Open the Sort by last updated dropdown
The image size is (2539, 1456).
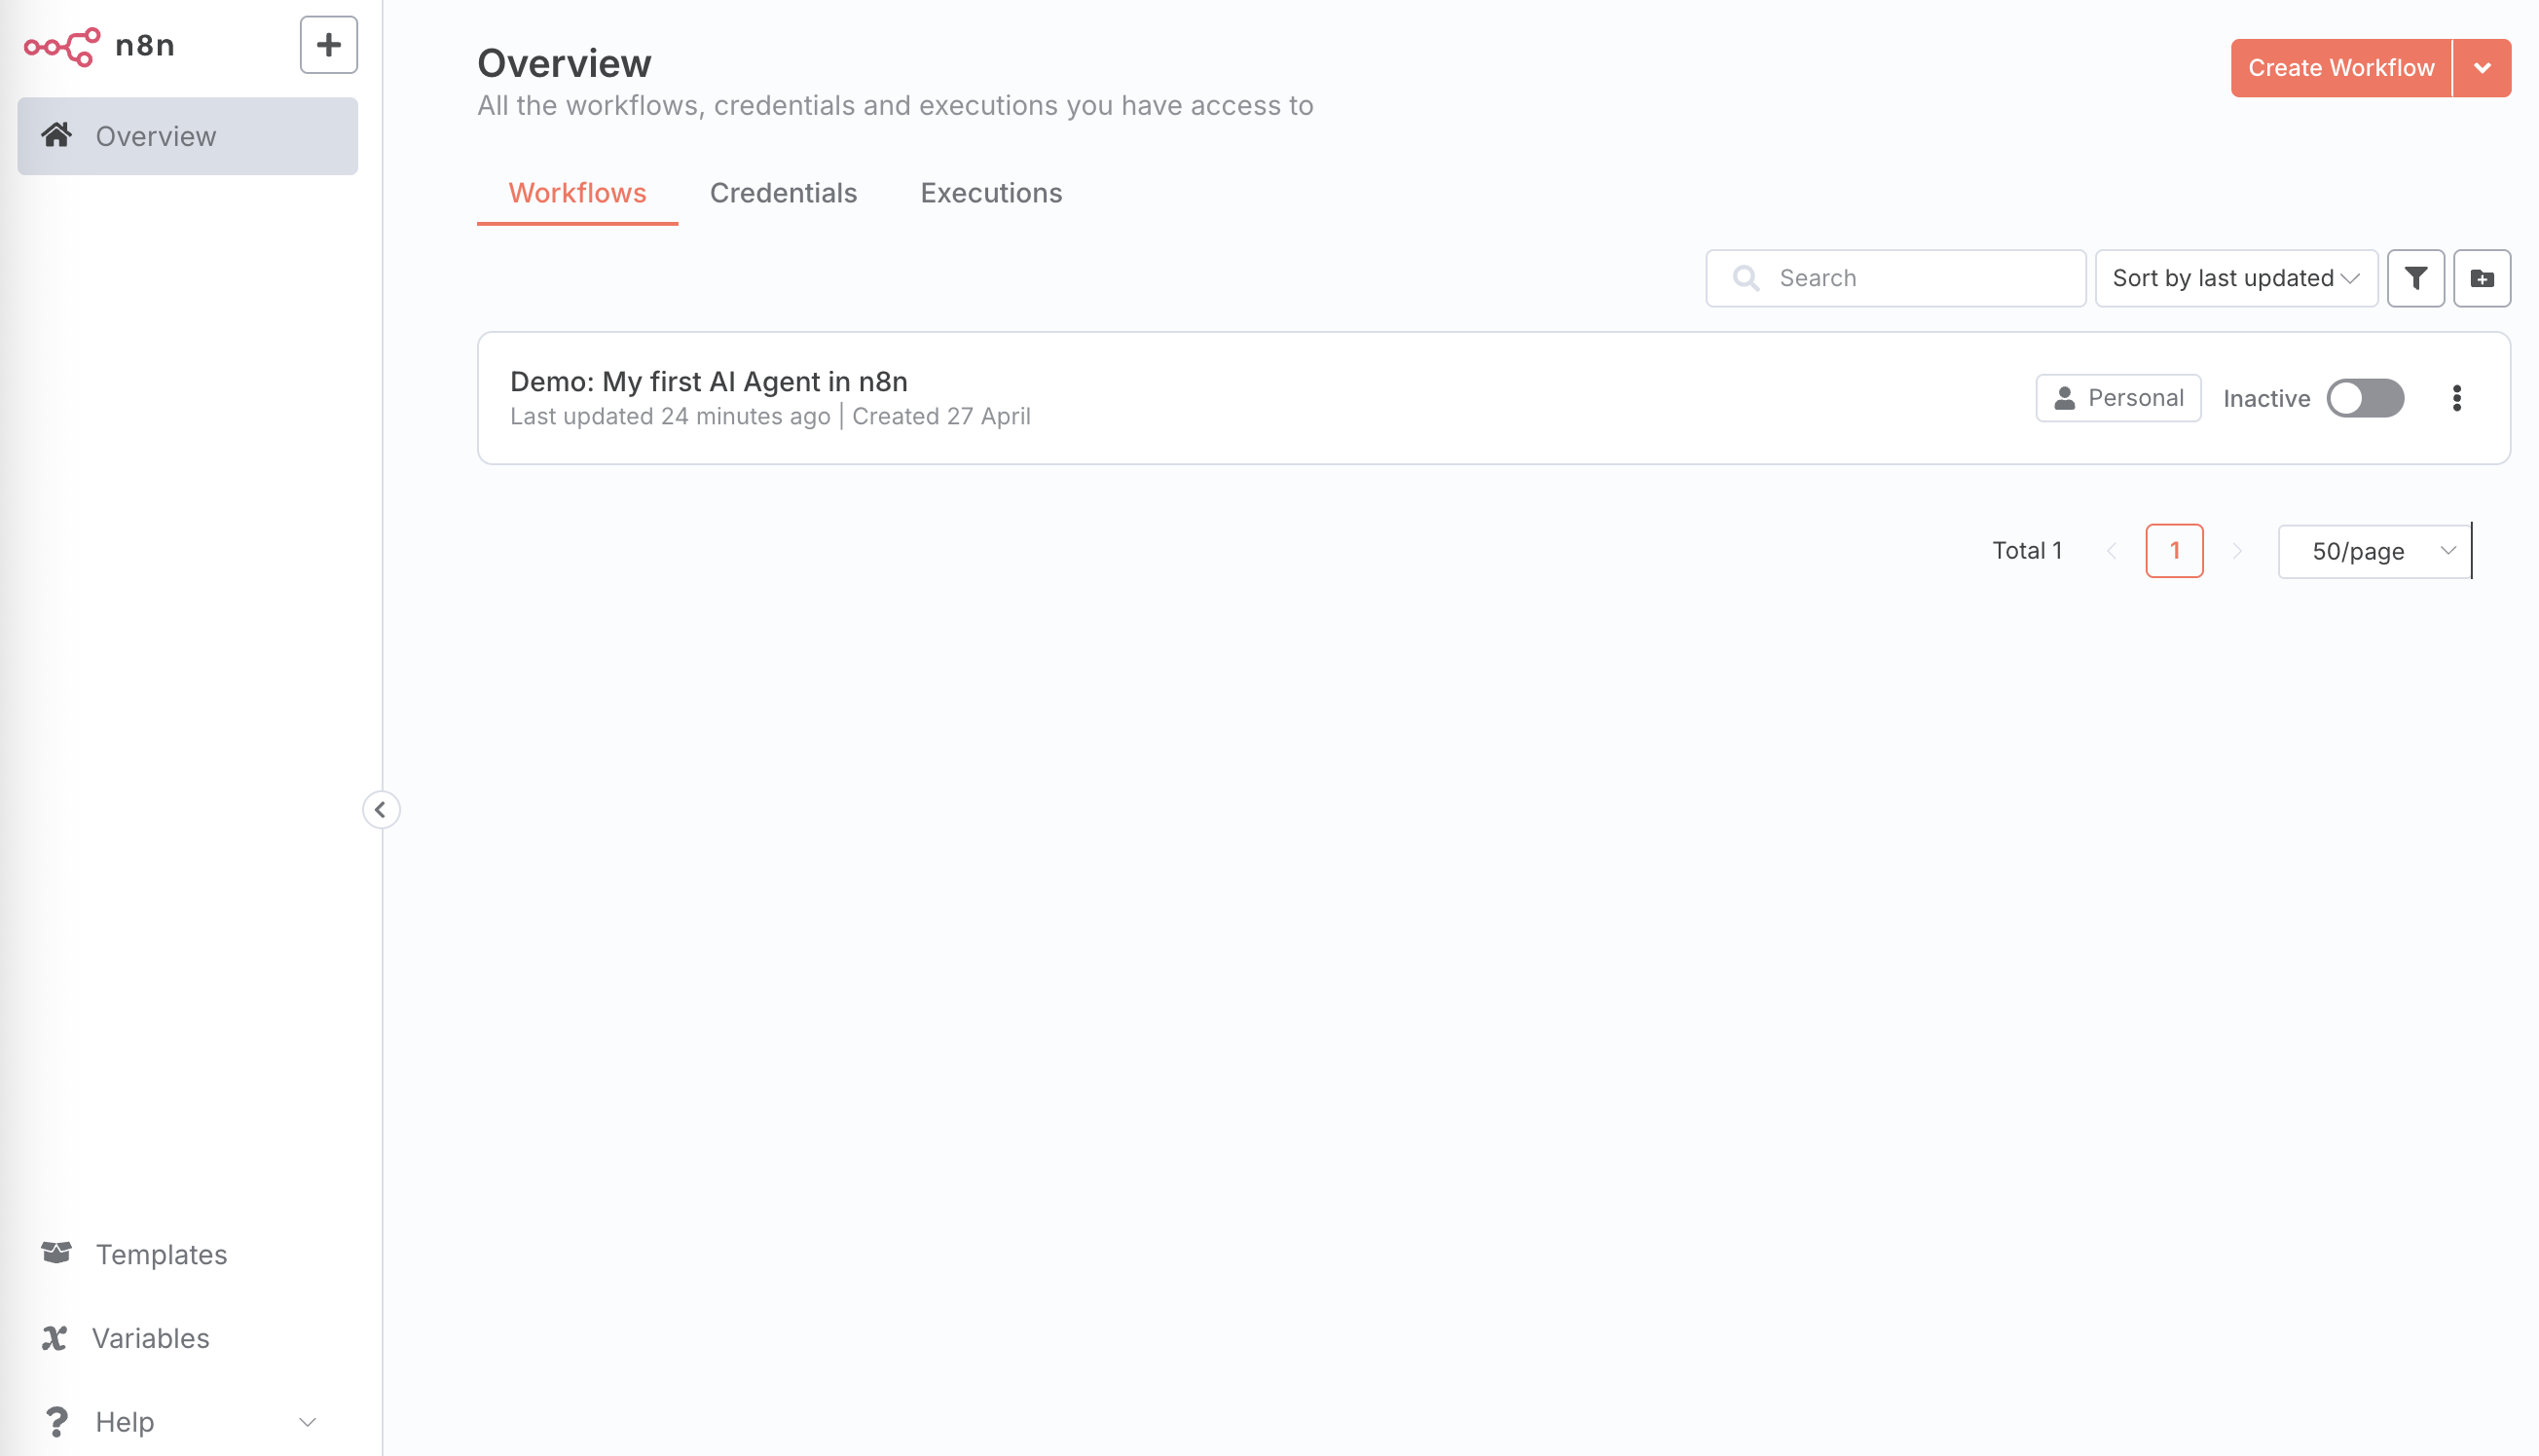pyautogui.click(x=2235, y=278)
